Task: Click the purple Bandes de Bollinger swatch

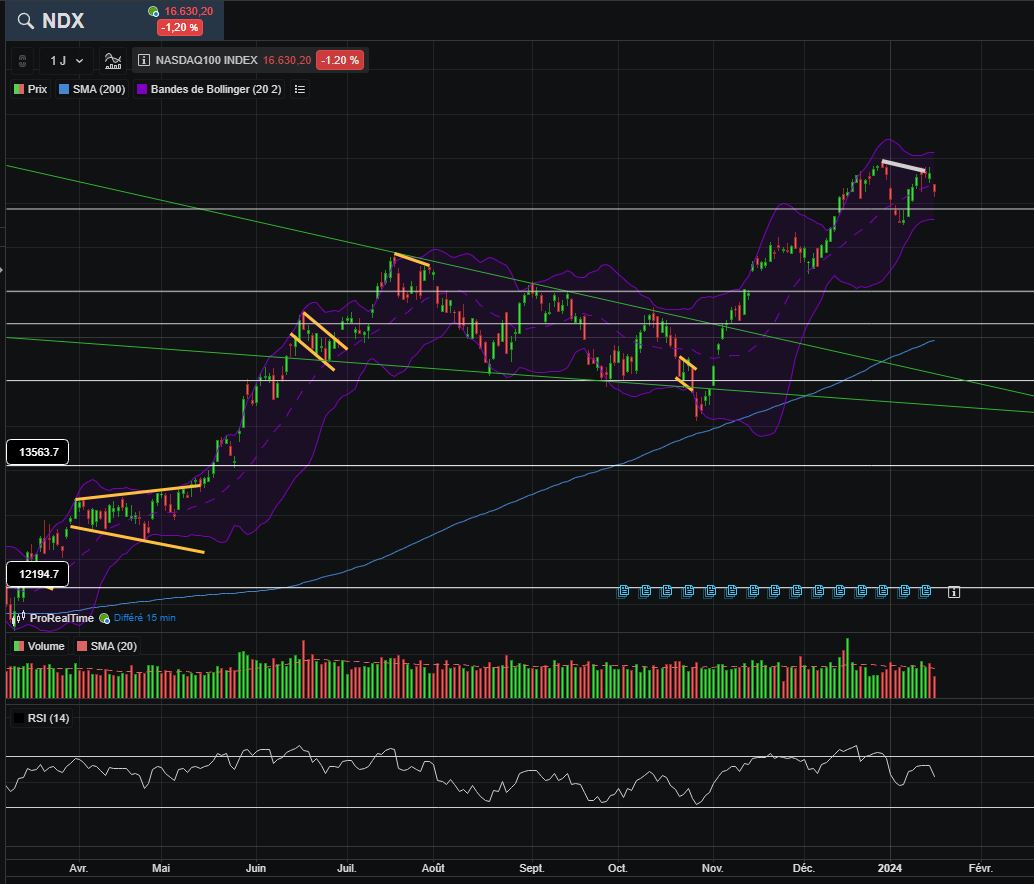Action: (142, 89)
